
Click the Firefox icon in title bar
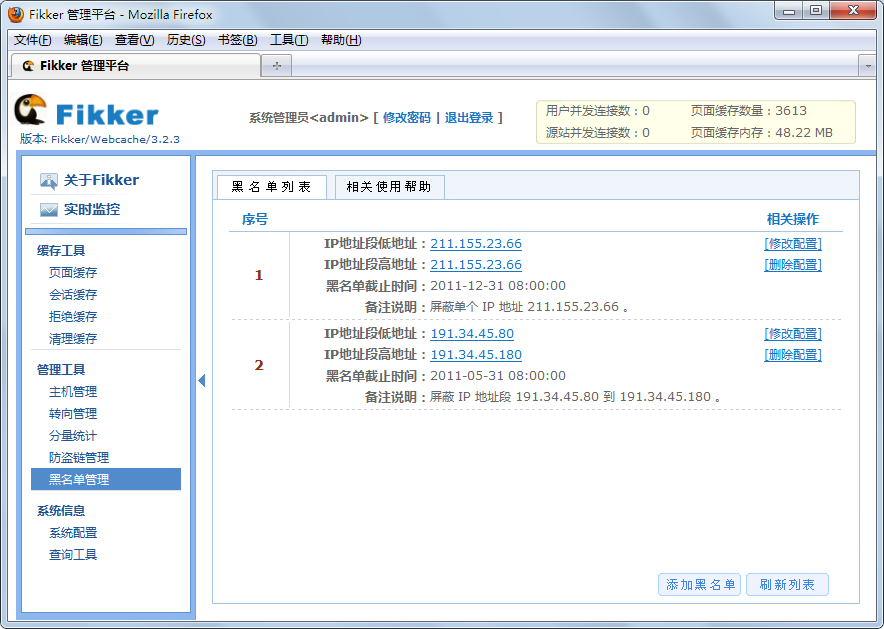click(x=16, y=14)
